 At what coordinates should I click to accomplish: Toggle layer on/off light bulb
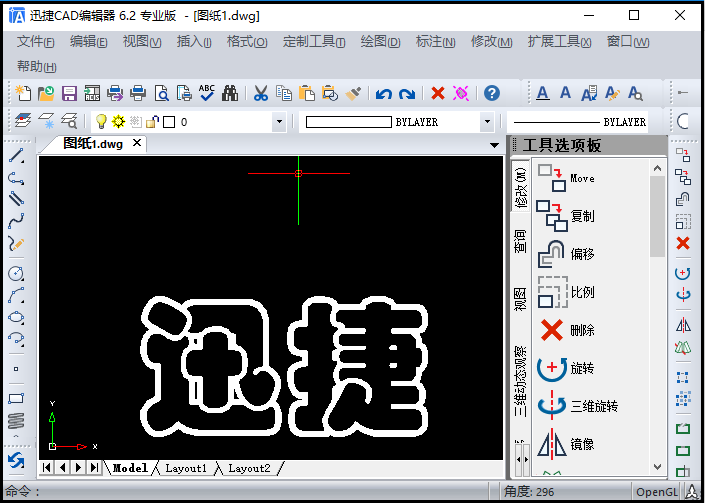coord(101,121)
